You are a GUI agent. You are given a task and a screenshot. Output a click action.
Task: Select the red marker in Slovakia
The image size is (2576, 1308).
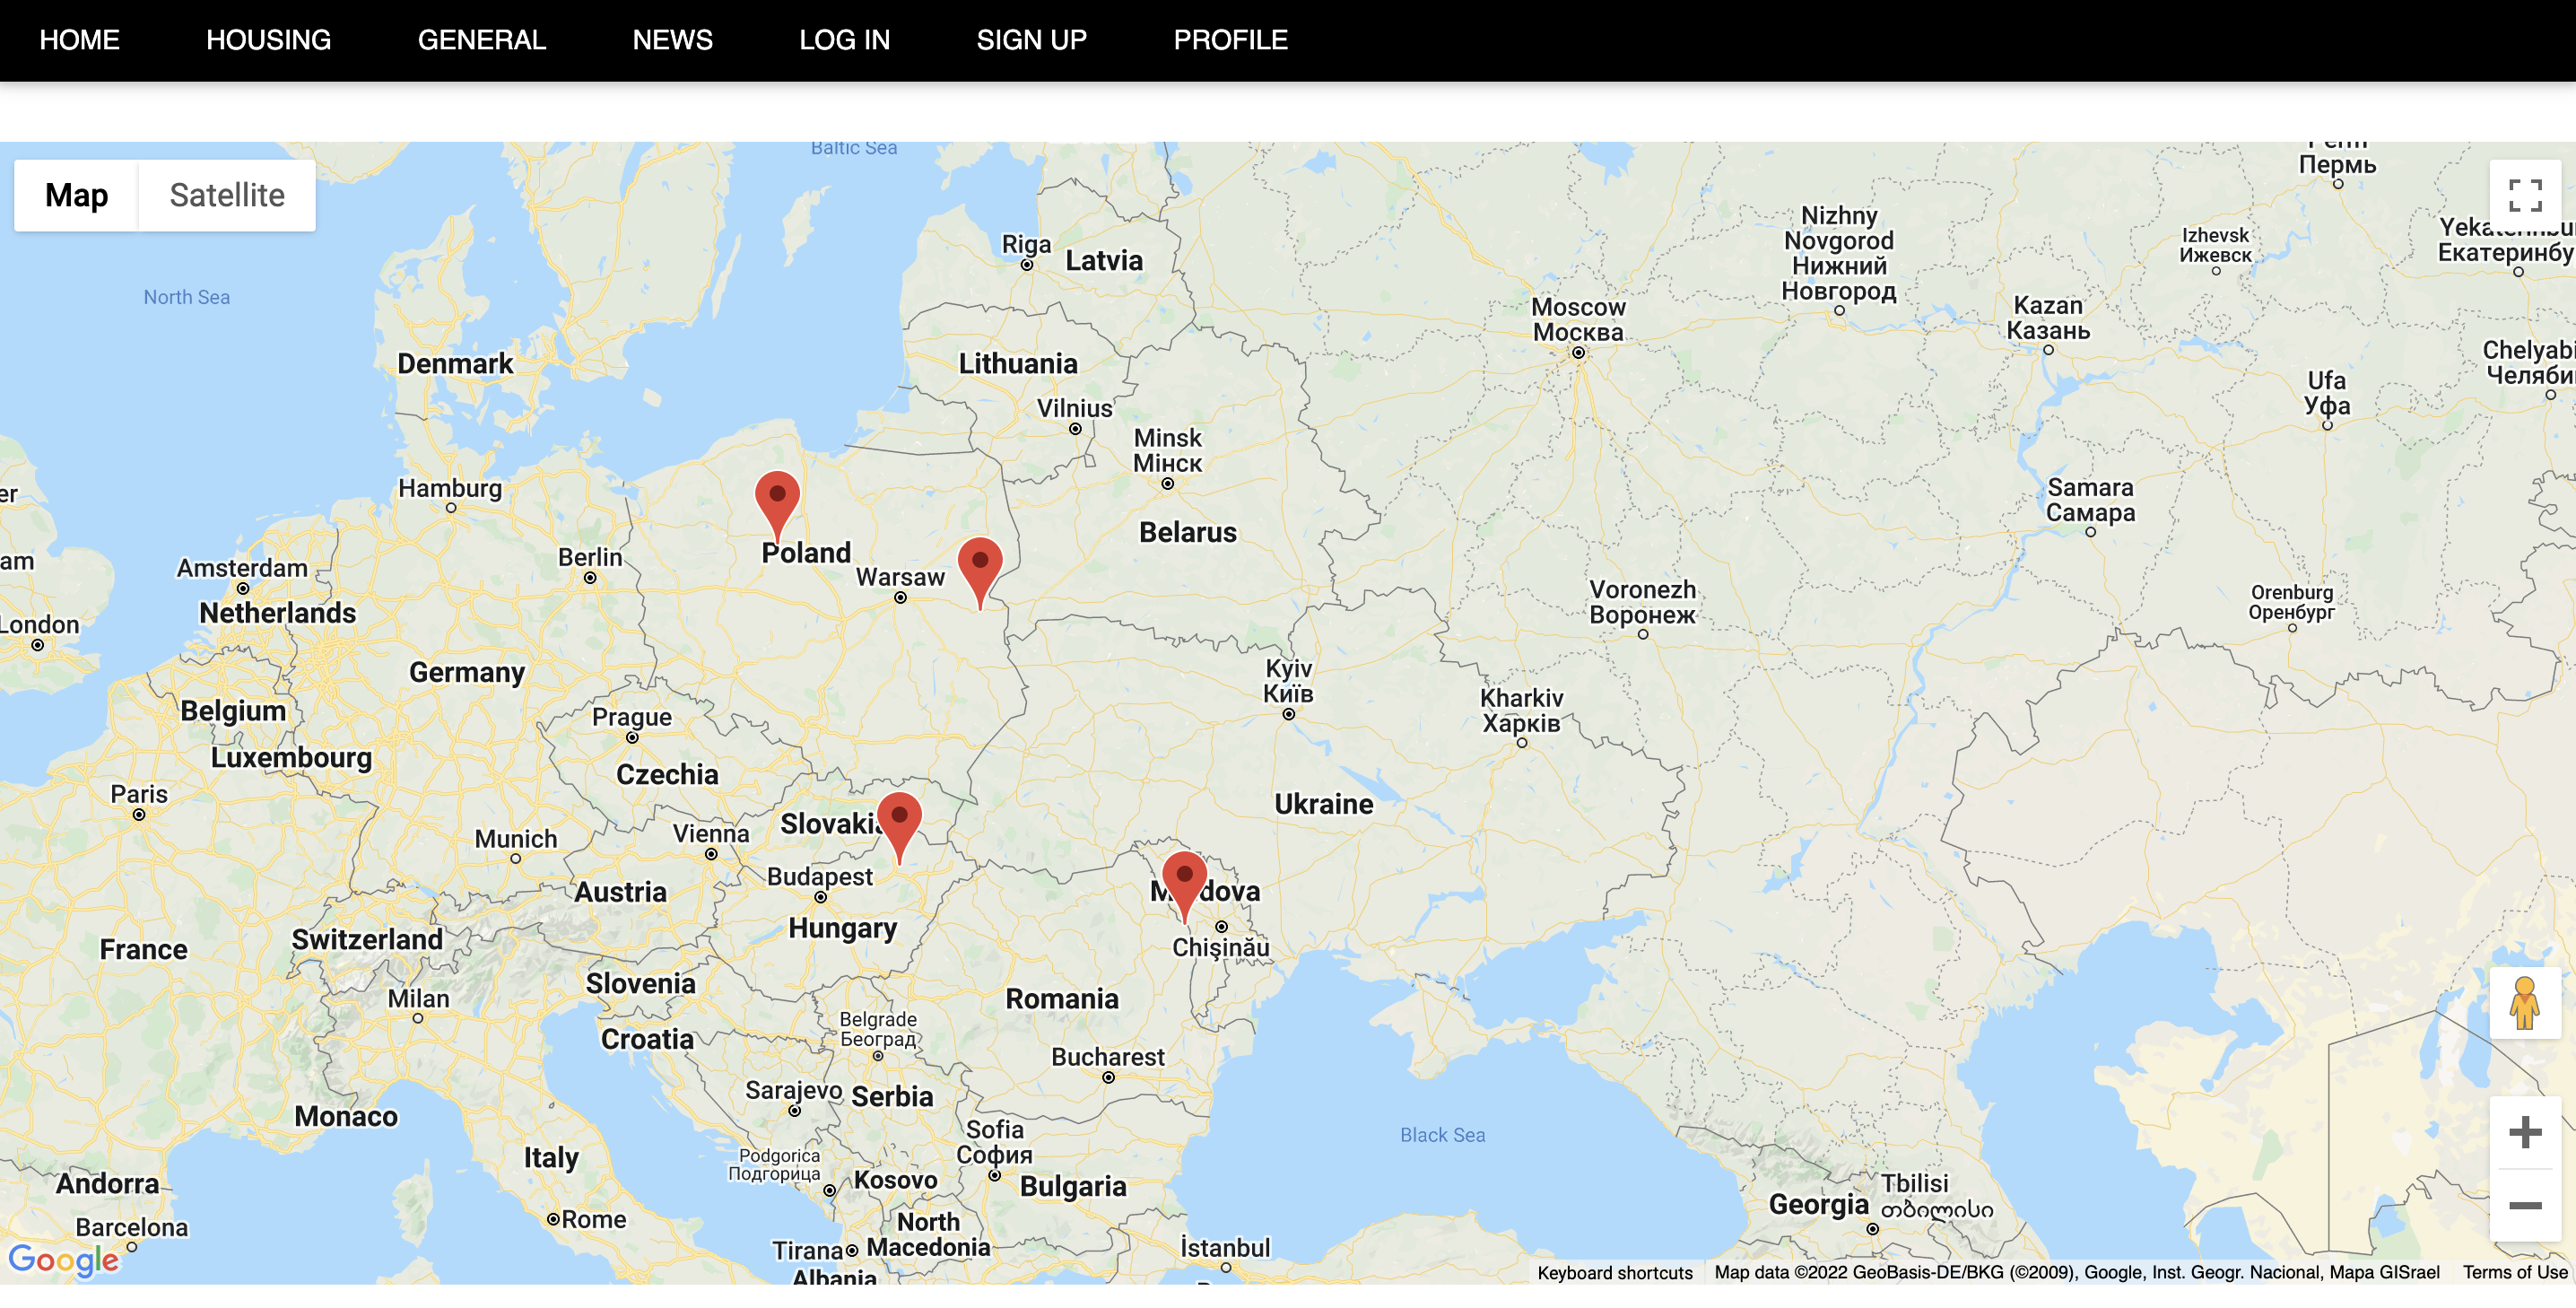tap(899, 821)
